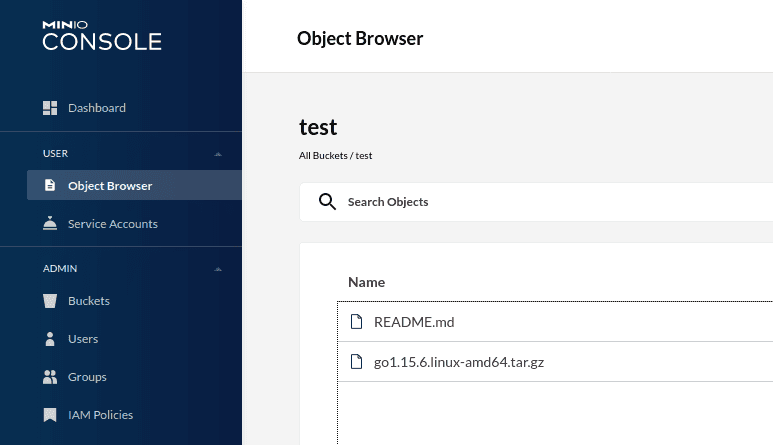Click the Dashboard grid icon

(x=50, y=108)
